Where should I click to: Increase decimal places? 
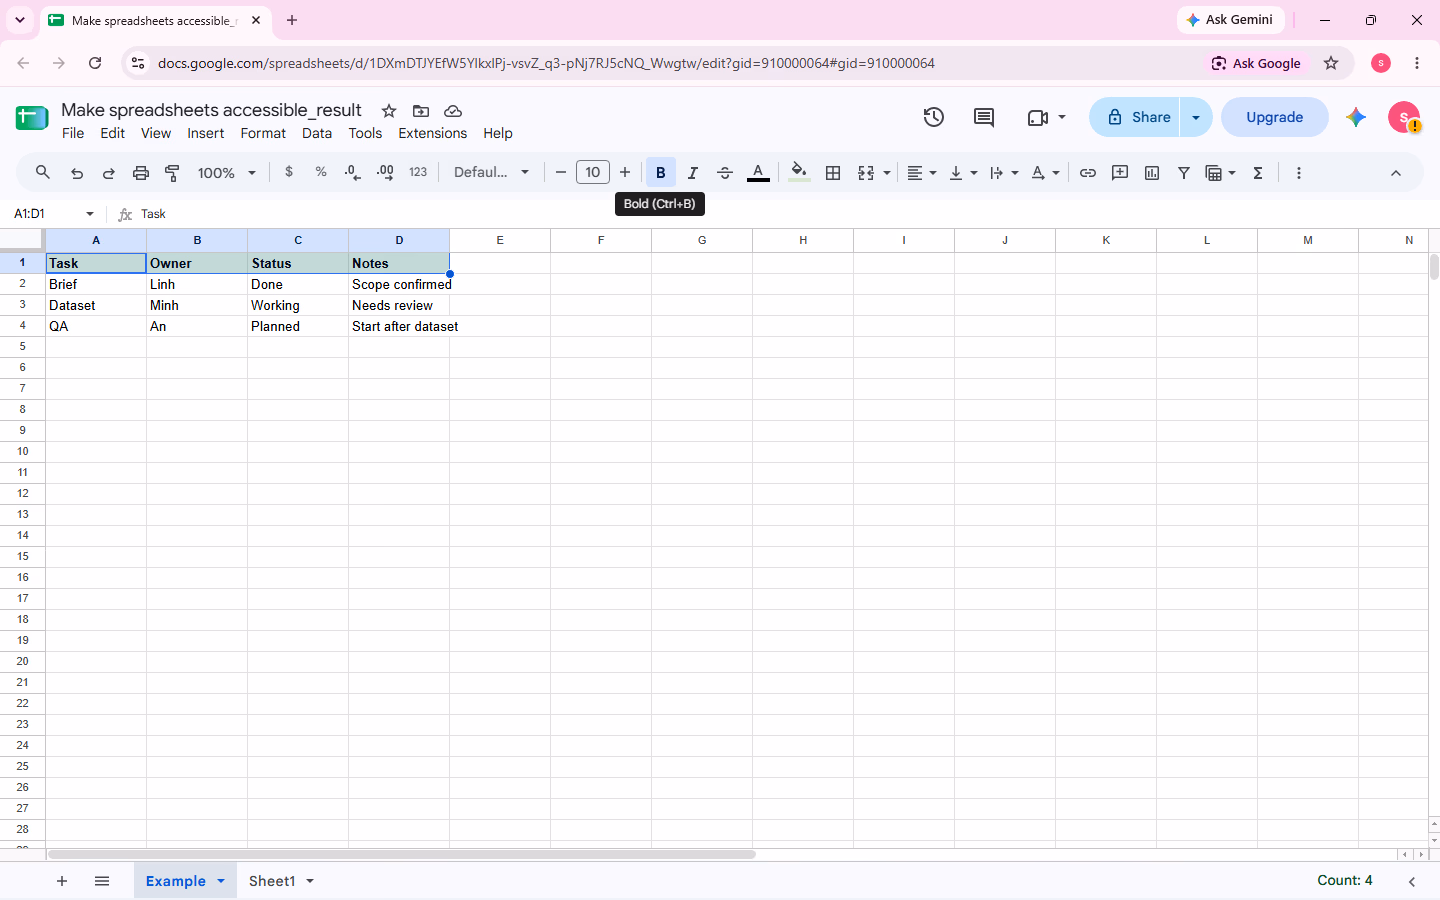click(385, 173)
